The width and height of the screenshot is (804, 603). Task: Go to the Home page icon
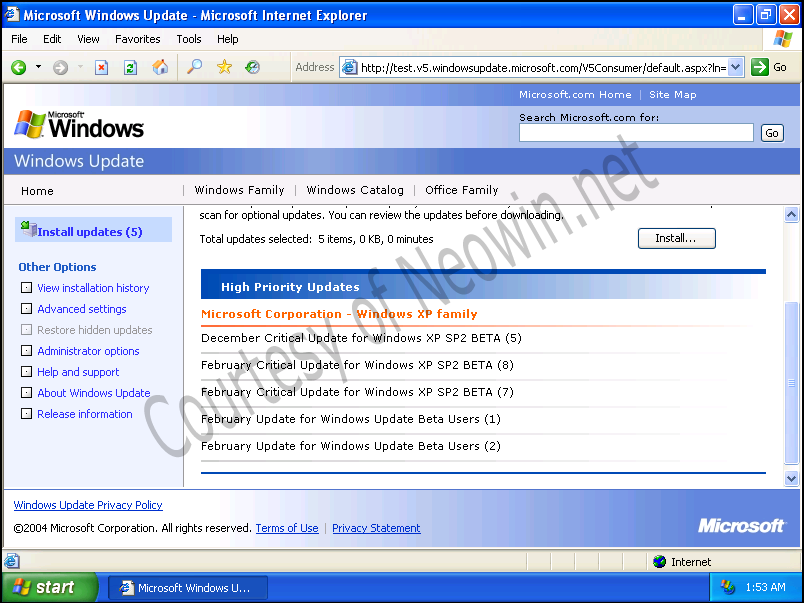point(160,67)
